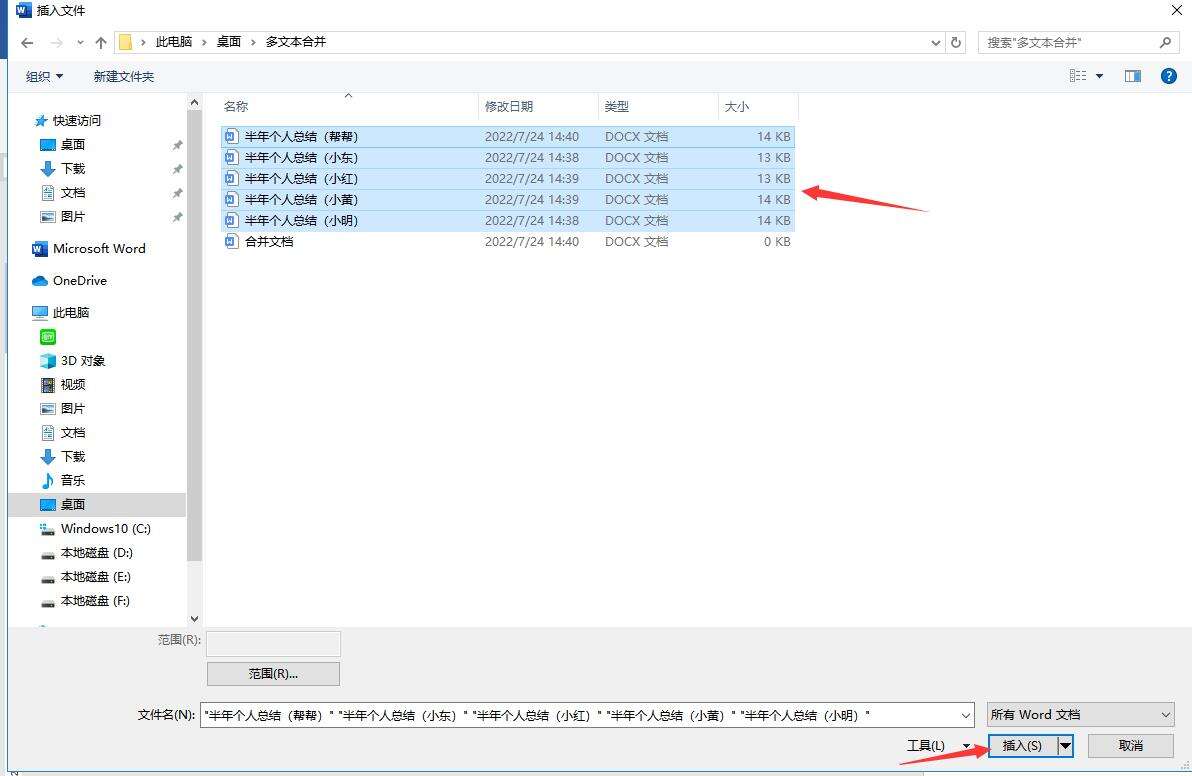This screenshot has width=1192, height=776.
Task: Sort files by 修改日期 column header
Action: (509, 106)
